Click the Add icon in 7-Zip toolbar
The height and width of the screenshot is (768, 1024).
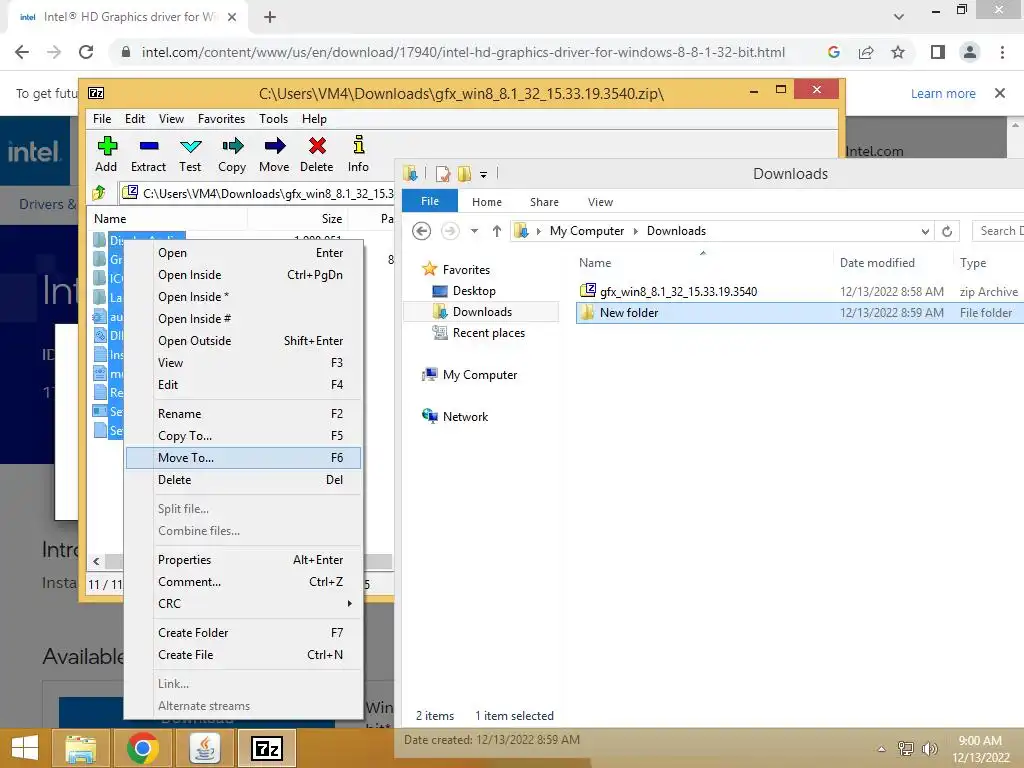point(106,146)
